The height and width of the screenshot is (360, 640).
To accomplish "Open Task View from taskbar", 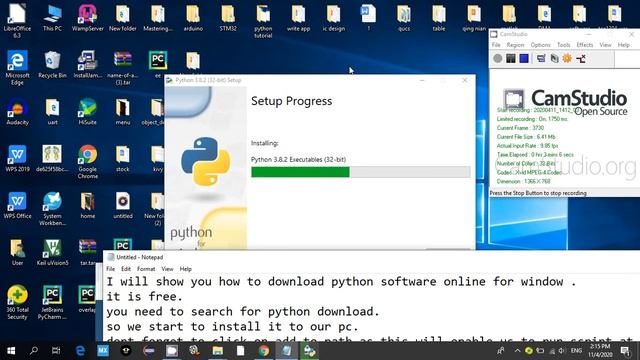I will click(56, 351).
